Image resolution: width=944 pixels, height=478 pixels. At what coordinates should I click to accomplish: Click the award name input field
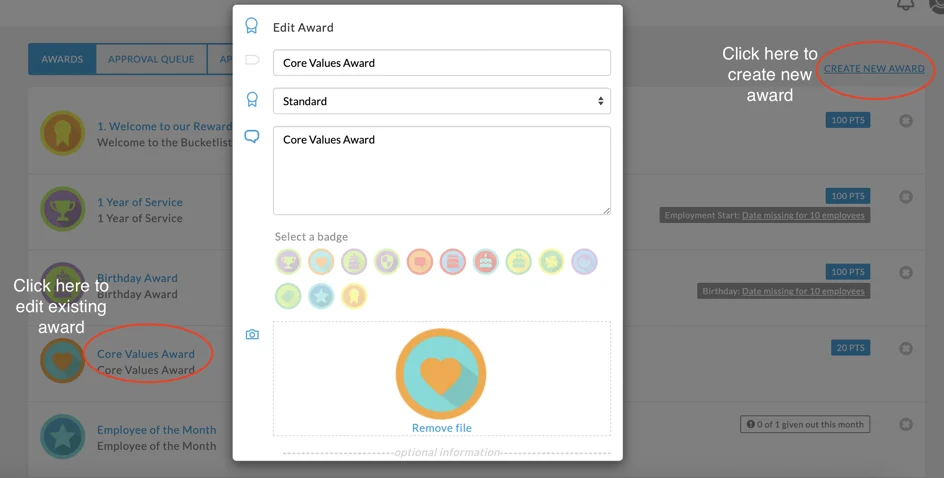[441, 63]
